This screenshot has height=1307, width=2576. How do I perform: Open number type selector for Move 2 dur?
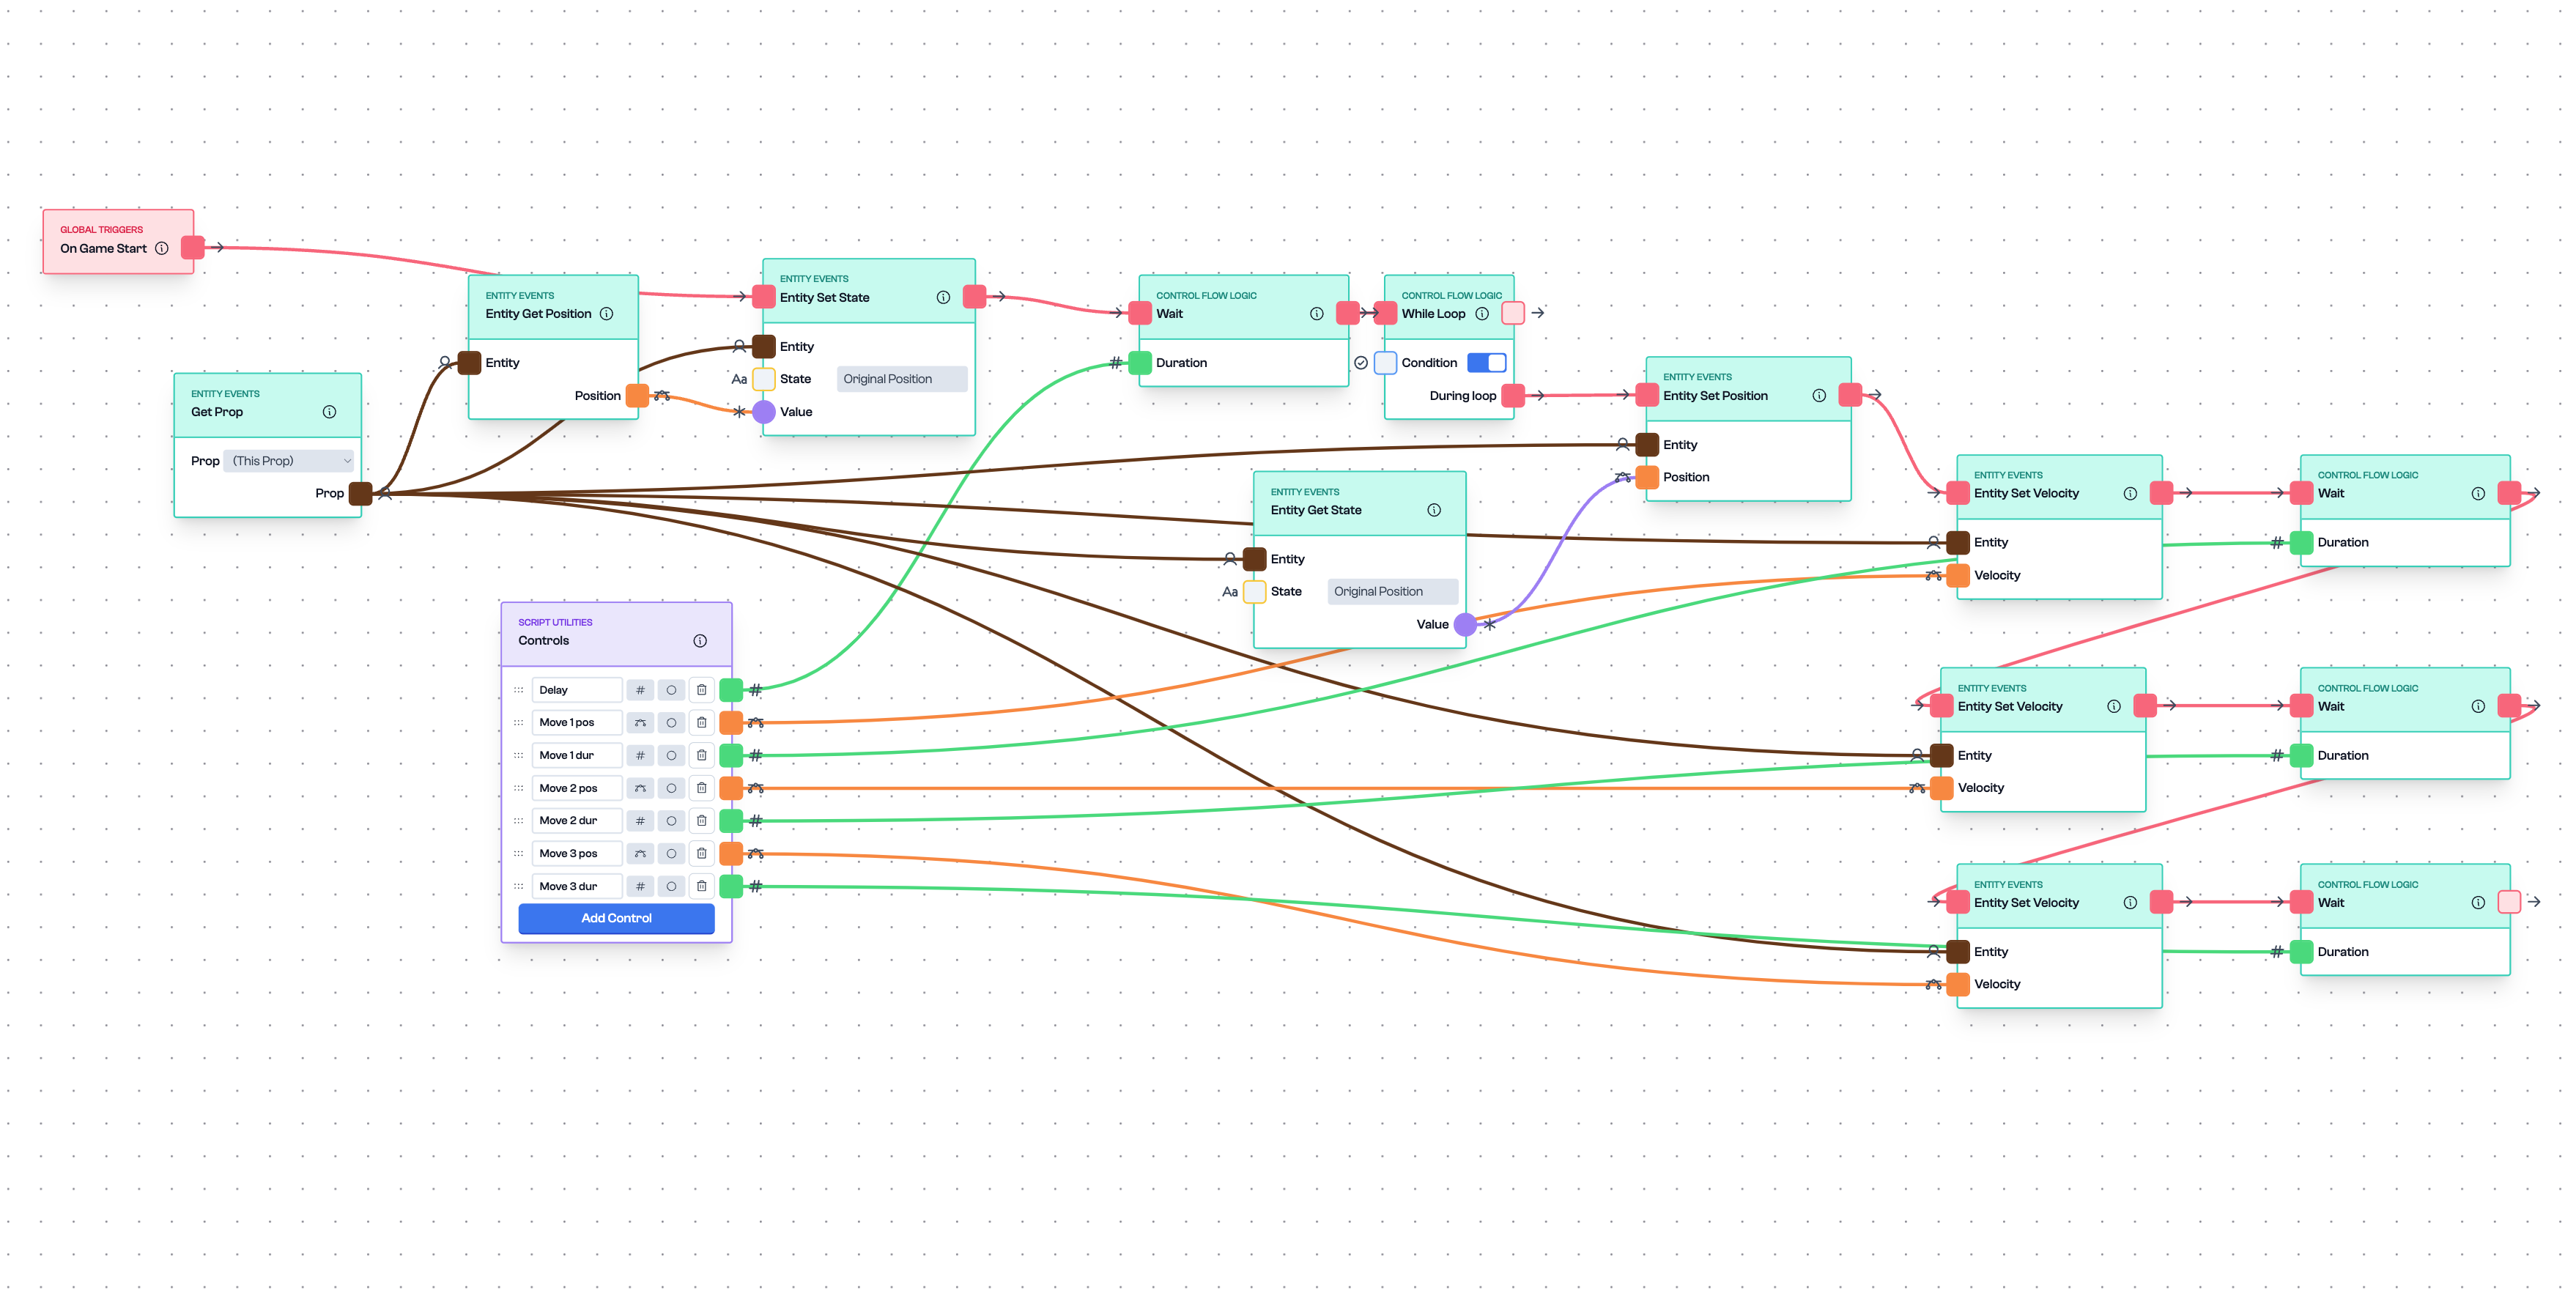[x=640, y=821]
